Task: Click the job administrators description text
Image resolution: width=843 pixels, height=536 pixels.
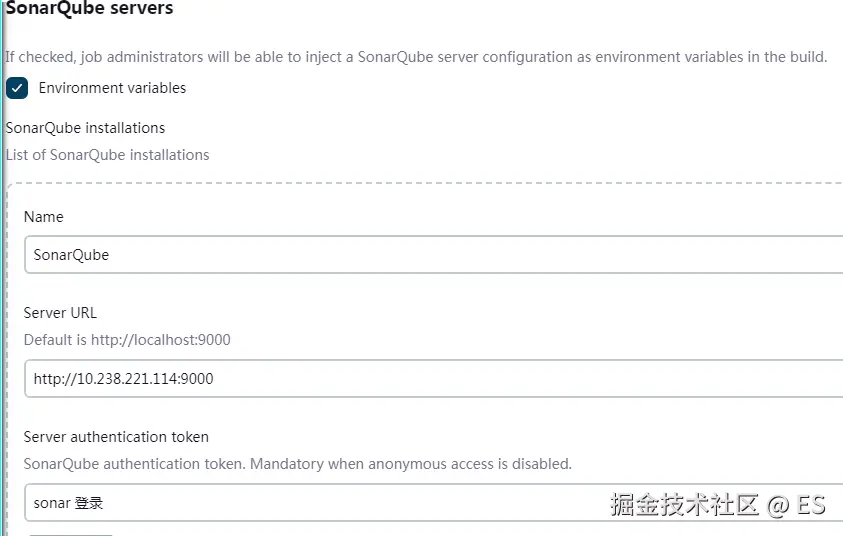Action: (416, 57)
